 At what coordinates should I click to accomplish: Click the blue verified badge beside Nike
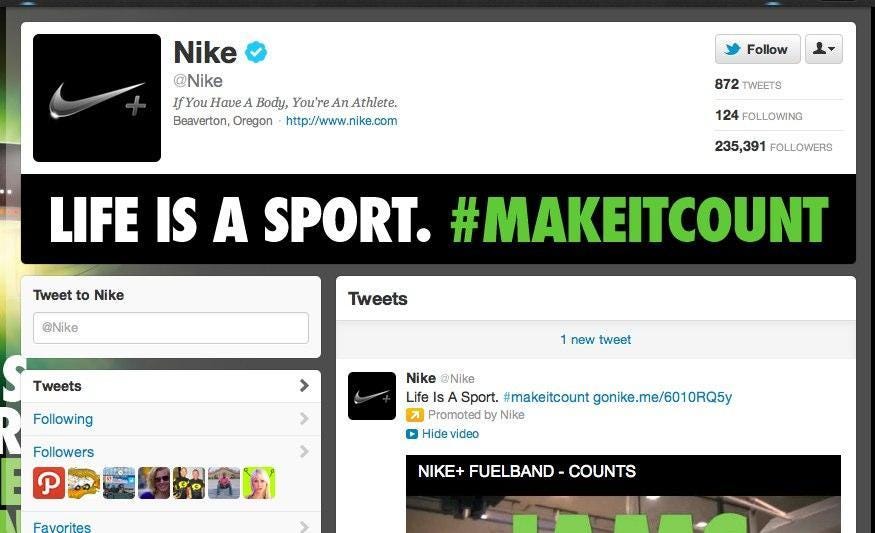point(256,52)
